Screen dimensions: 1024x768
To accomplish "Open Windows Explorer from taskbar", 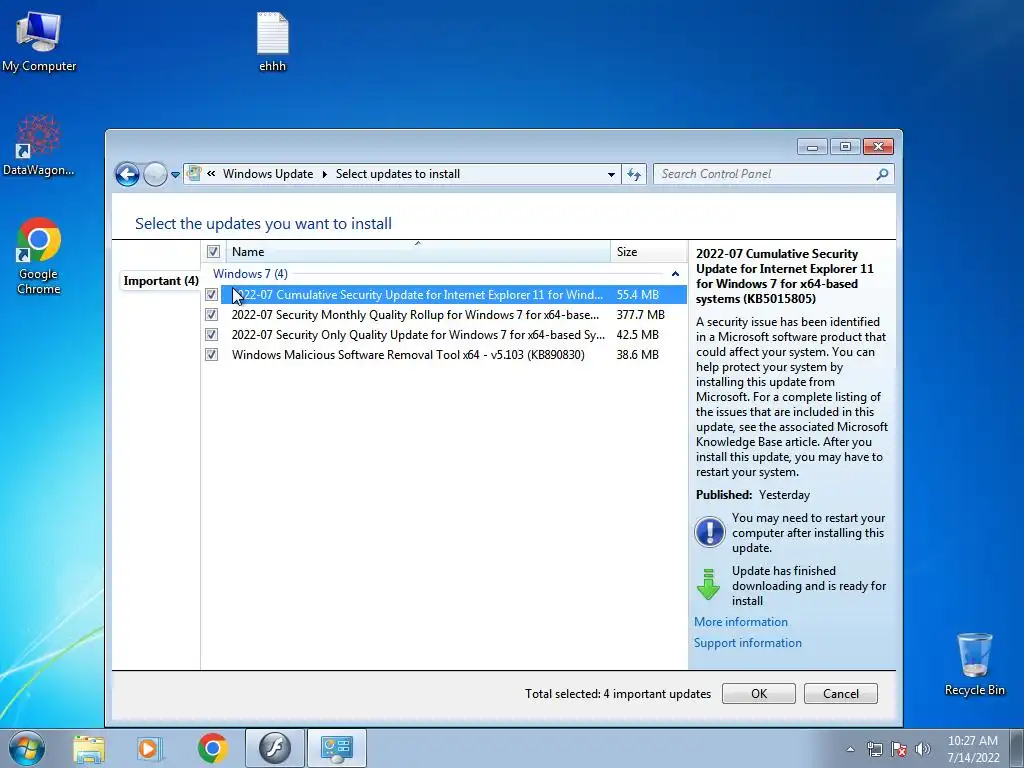I will click(89, 748).
